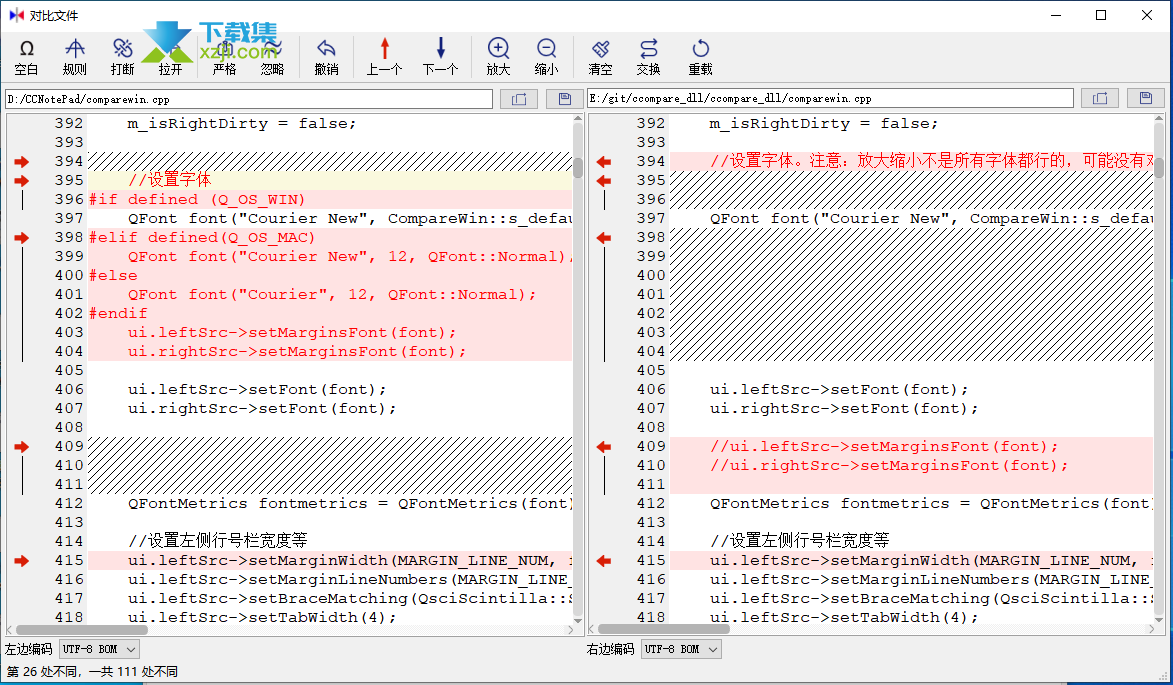Go to next difference with 下一个
The height and width of the screenshot is (685, 1173).
(x=440, y=56)
